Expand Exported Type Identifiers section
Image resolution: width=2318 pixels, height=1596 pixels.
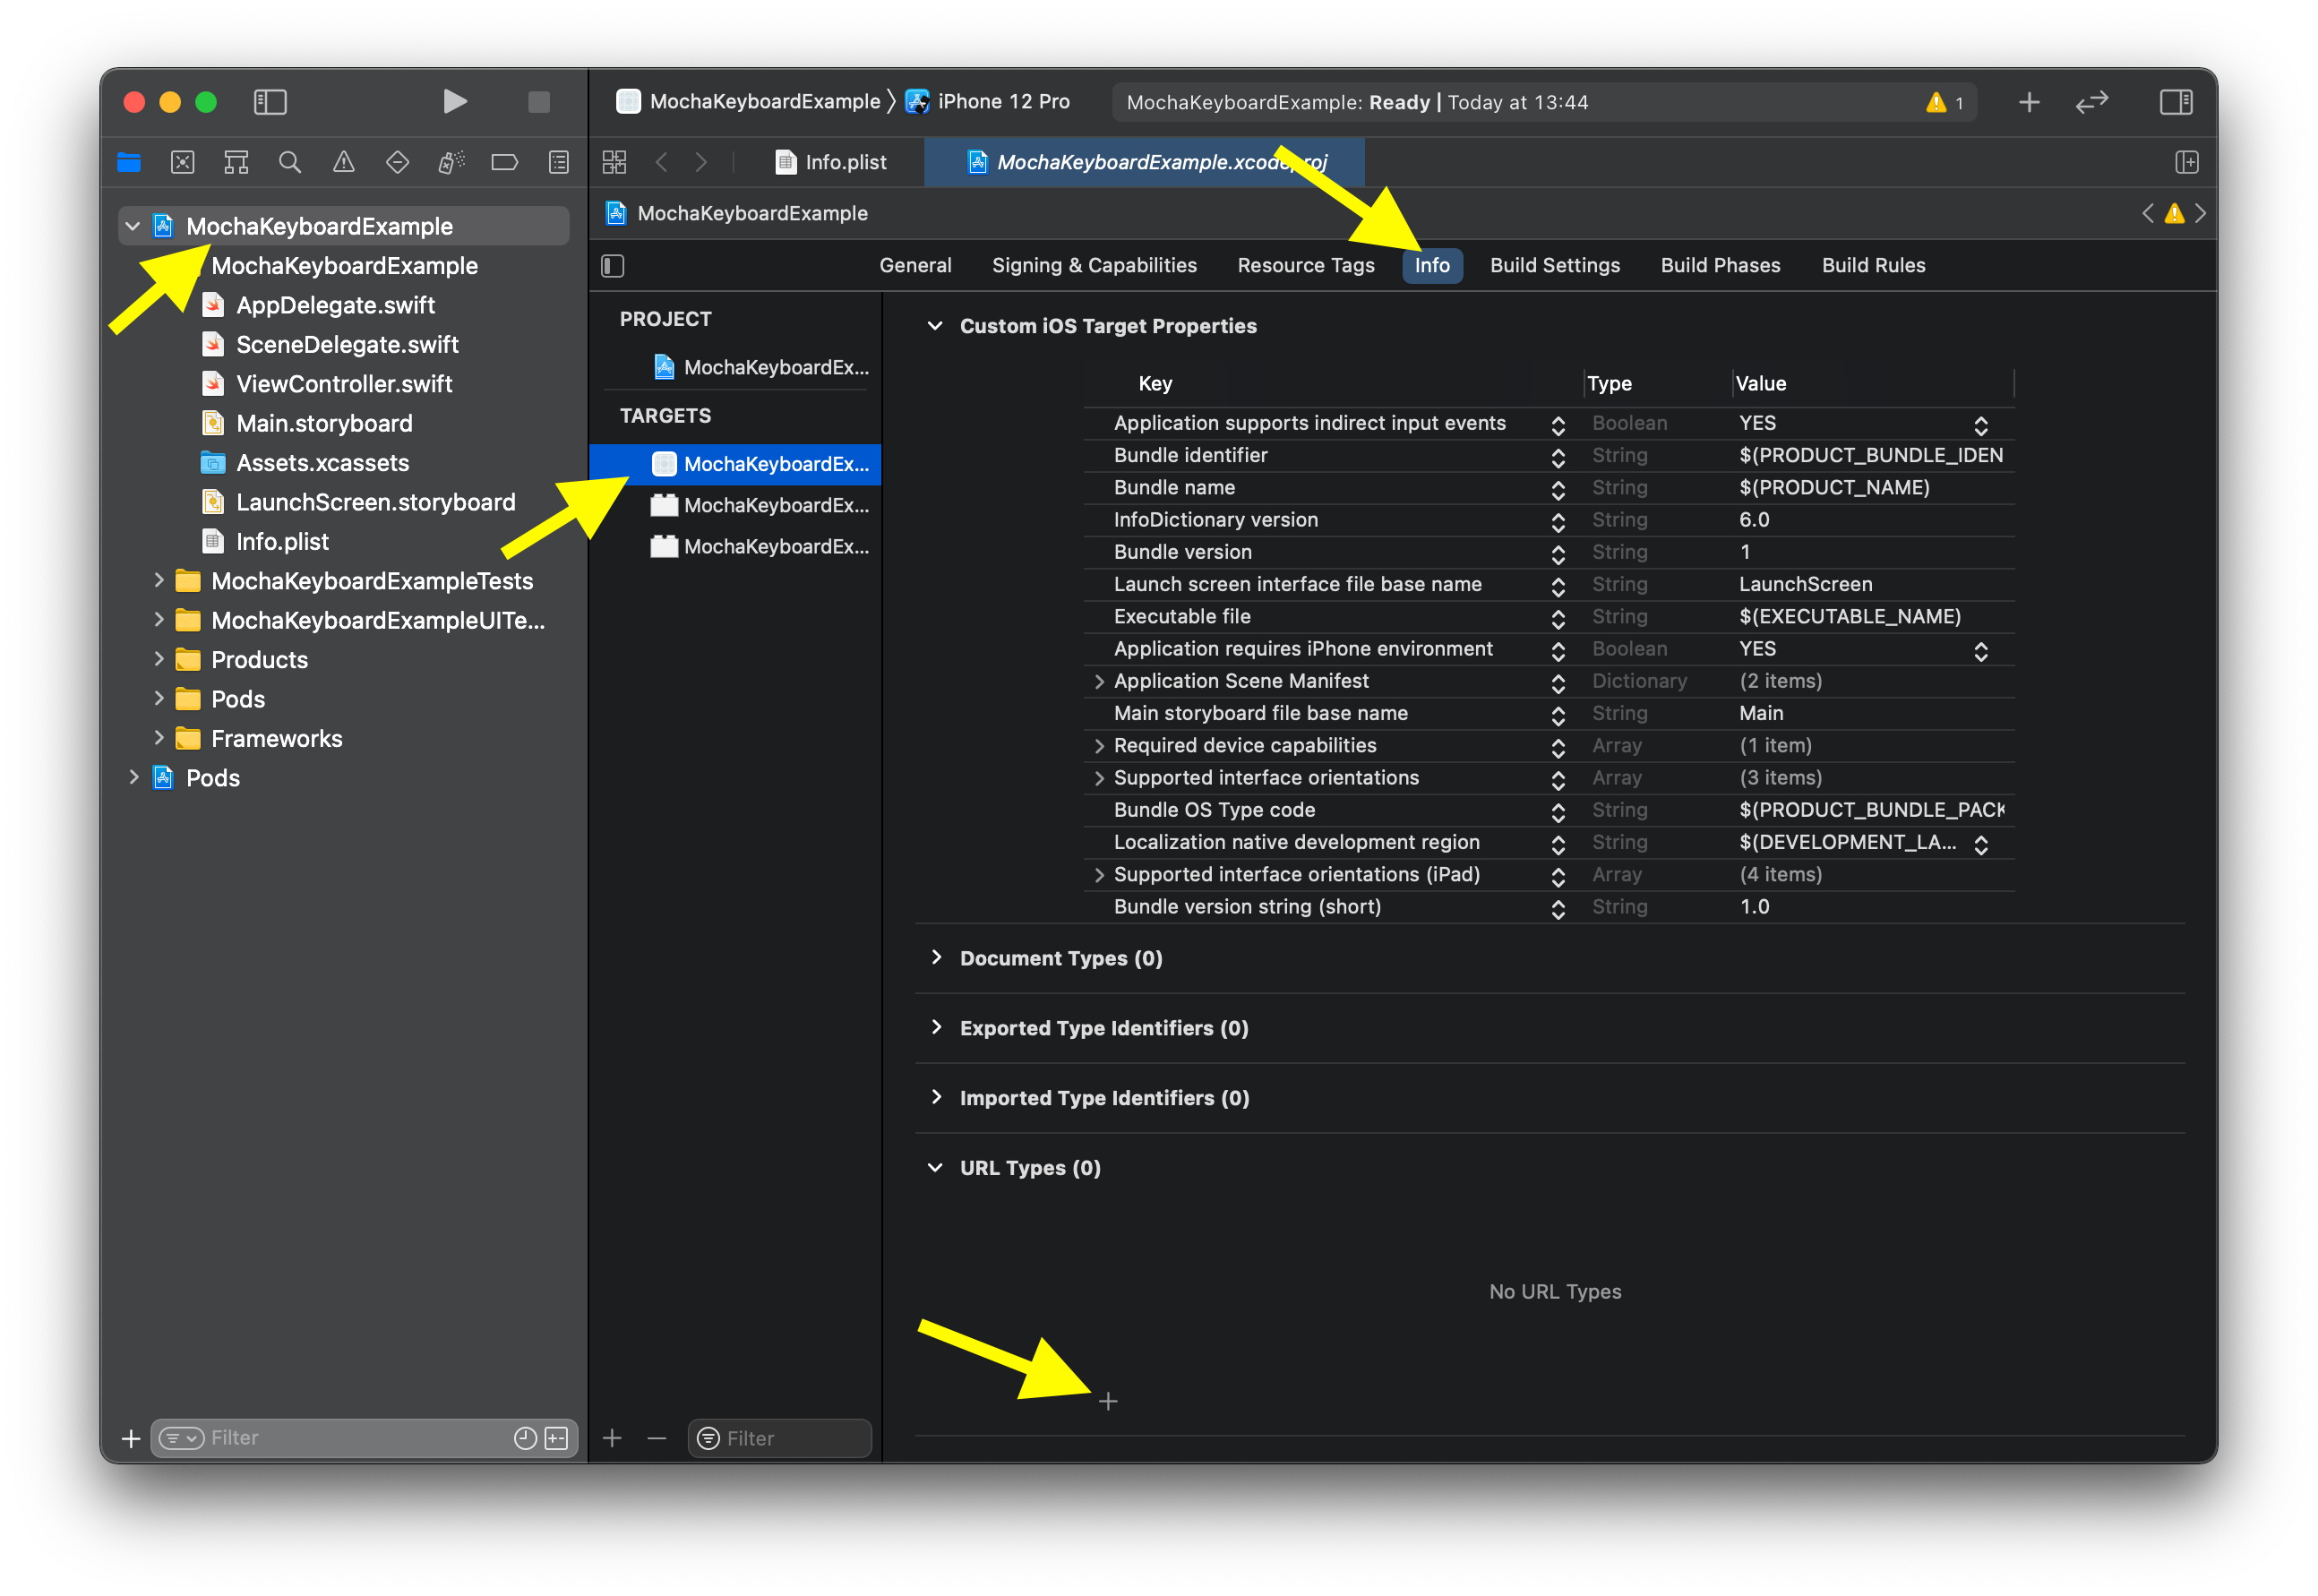pos(935,1028)
